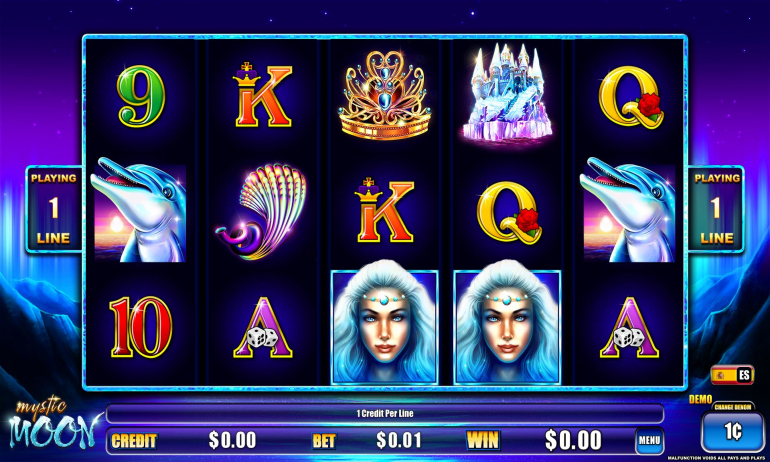Select the Q symbol on fifth reel
This screenshot has height=462, width=770.
[631, 97]
